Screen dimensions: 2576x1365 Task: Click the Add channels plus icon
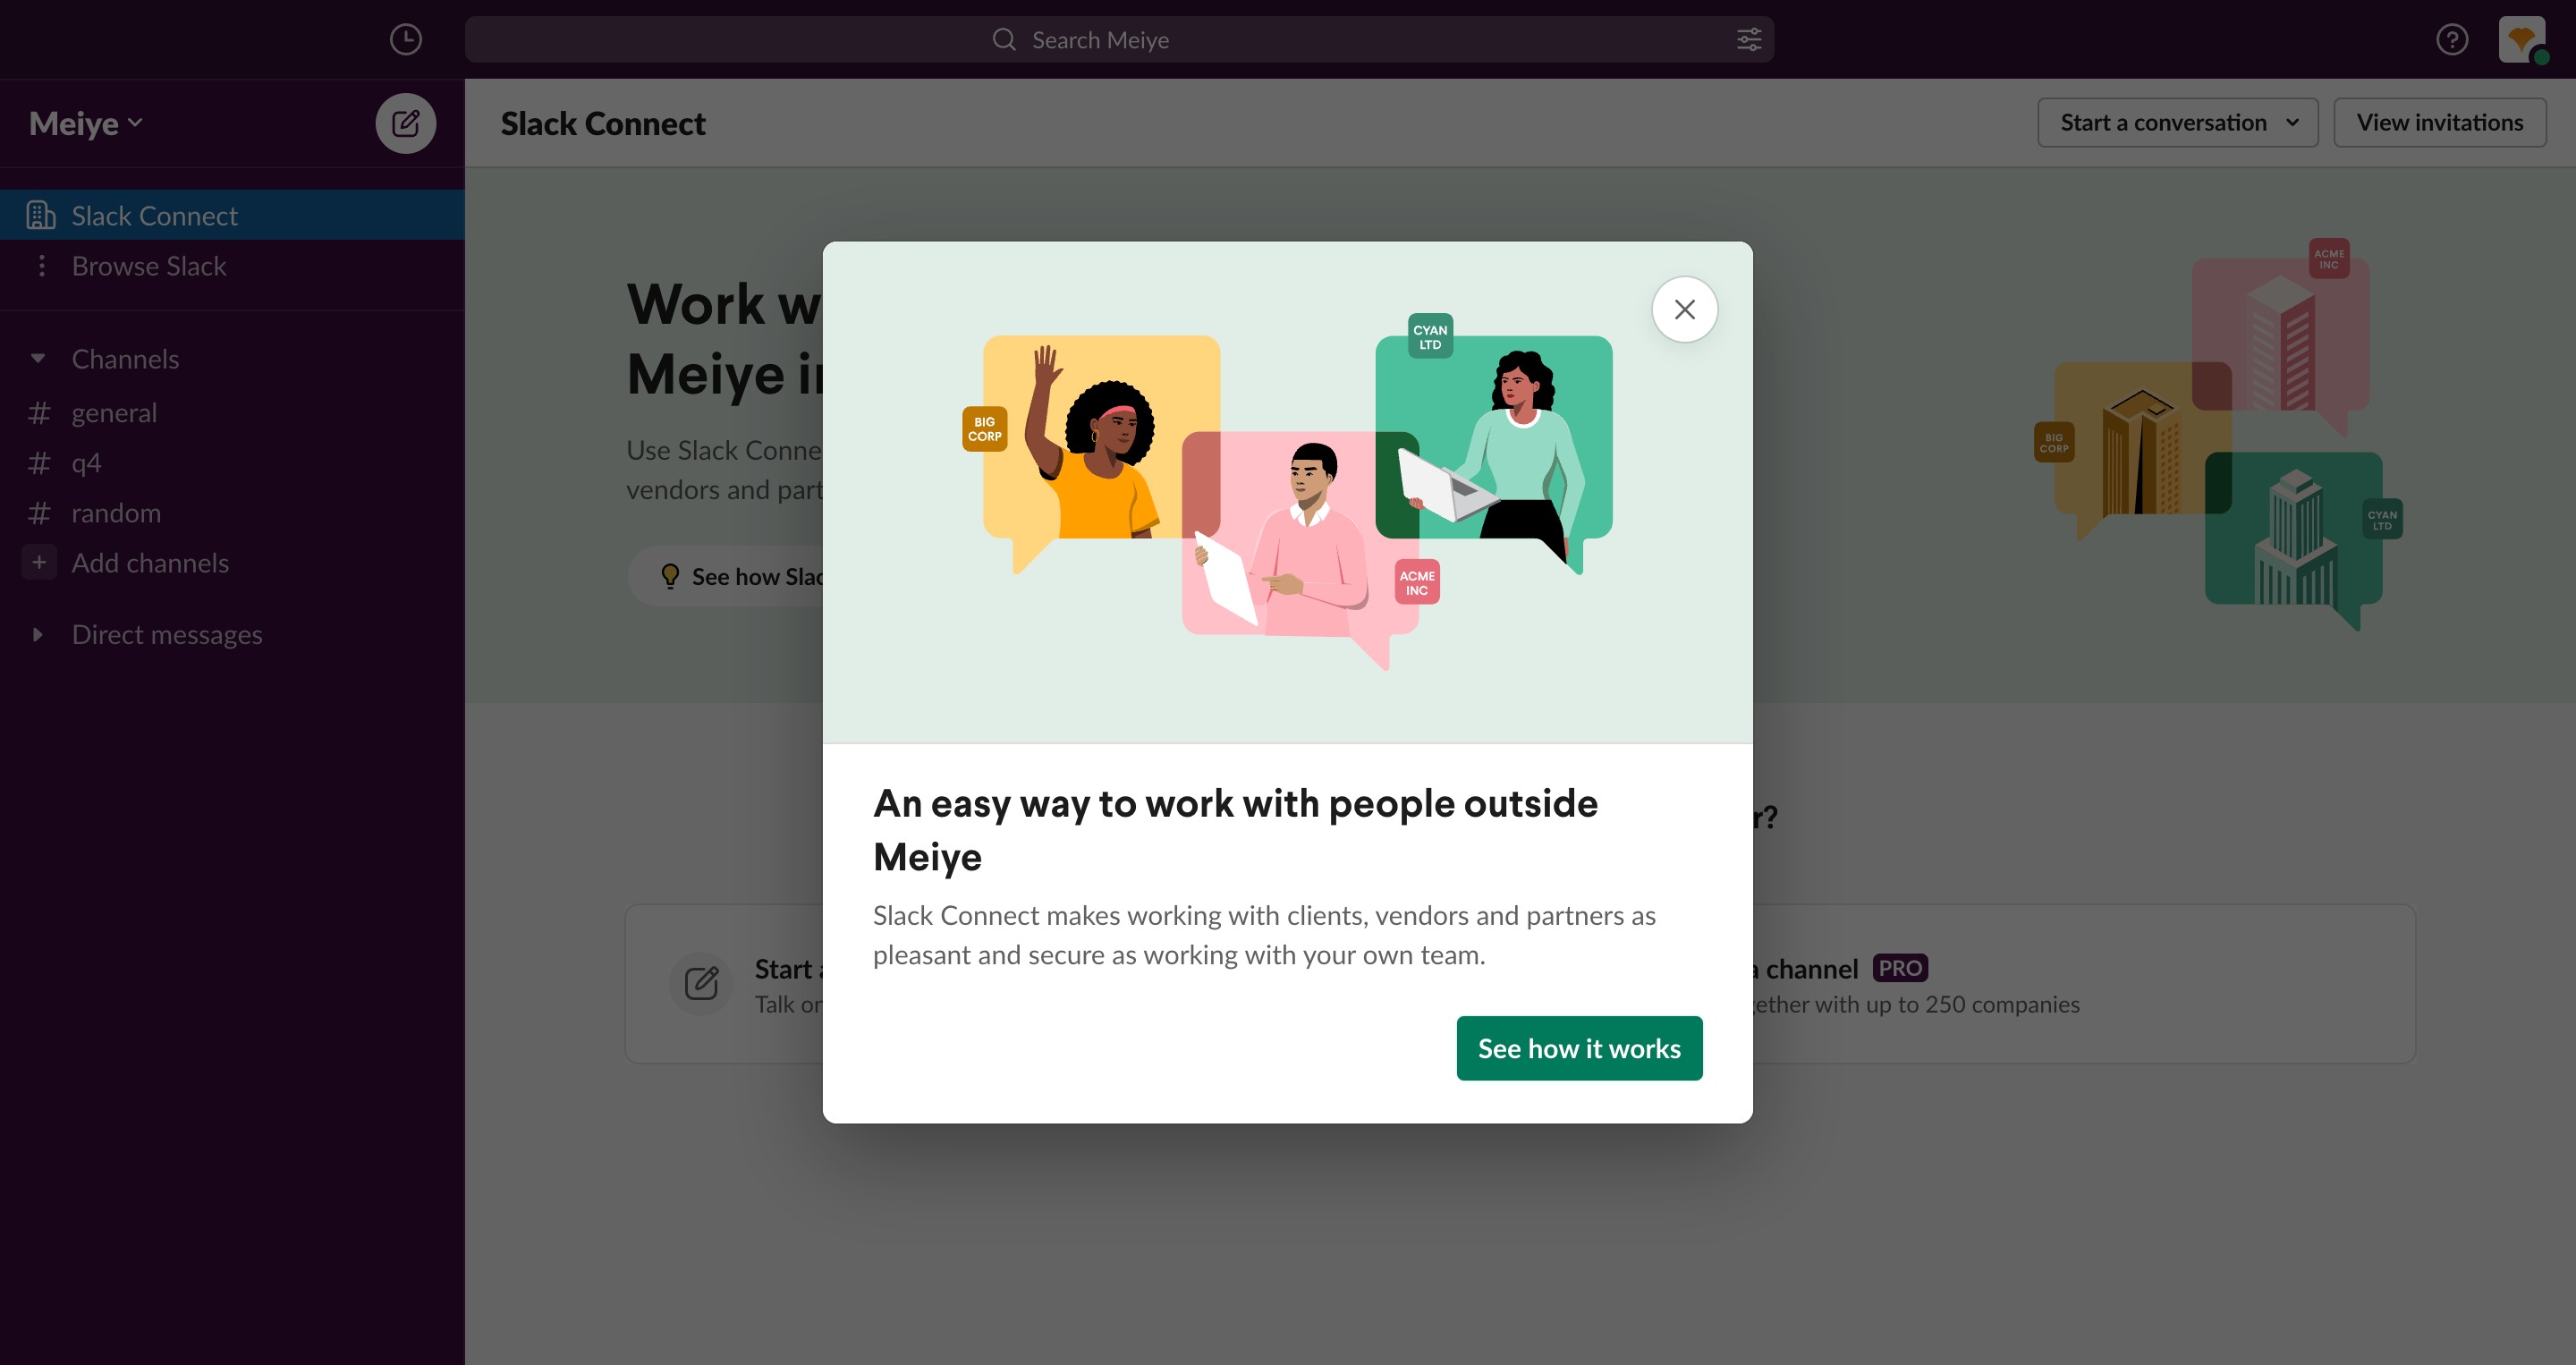tap(39, 562)
